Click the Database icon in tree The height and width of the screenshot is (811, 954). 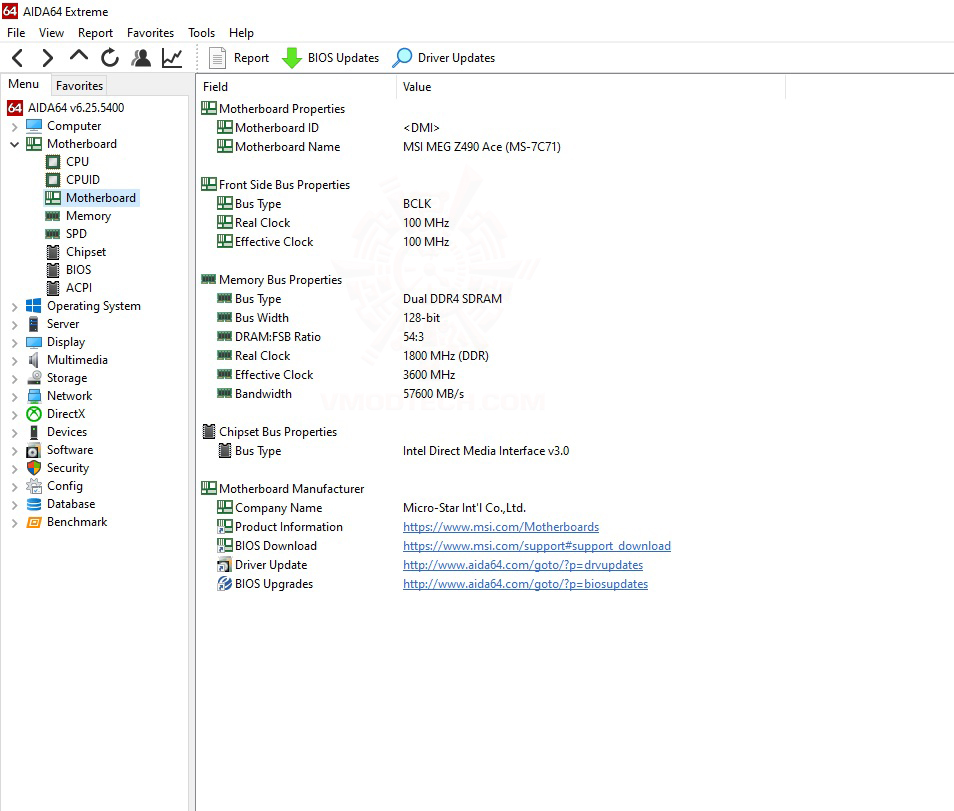(x=34, y=504)
